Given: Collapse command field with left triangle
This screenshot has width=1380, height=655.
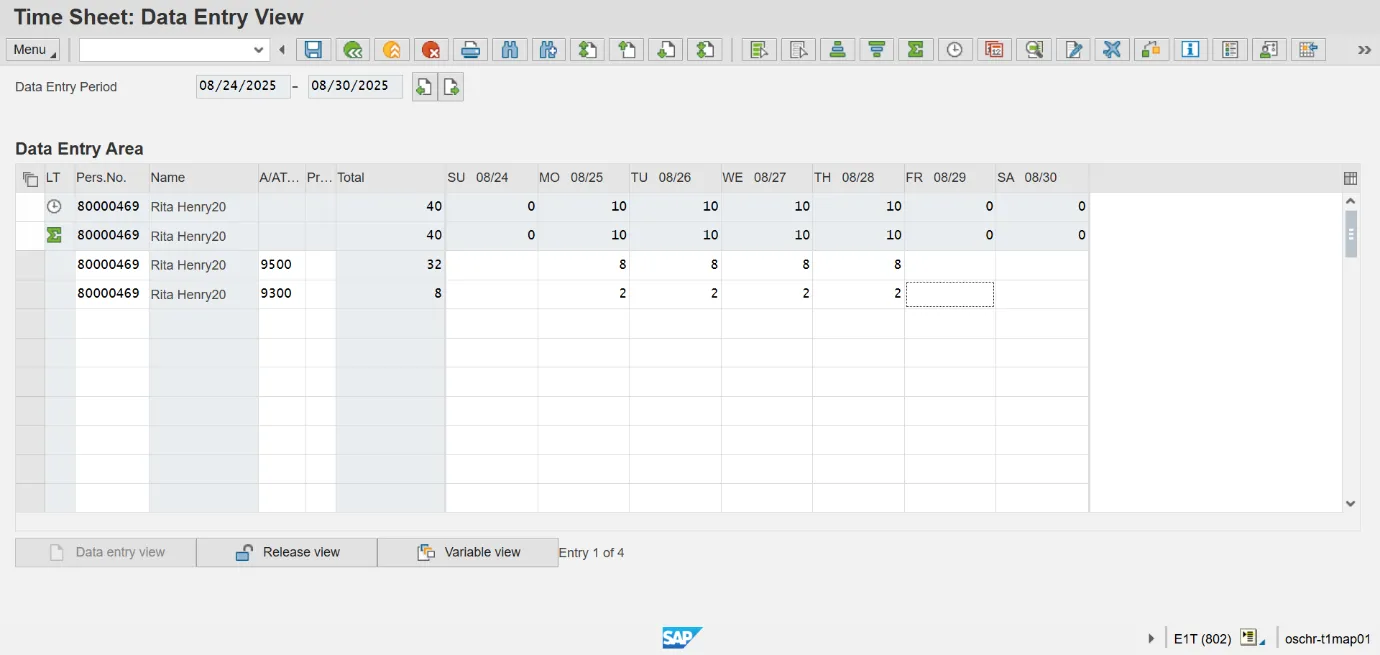Looking at the screenshot, I should tap(282, 49).
